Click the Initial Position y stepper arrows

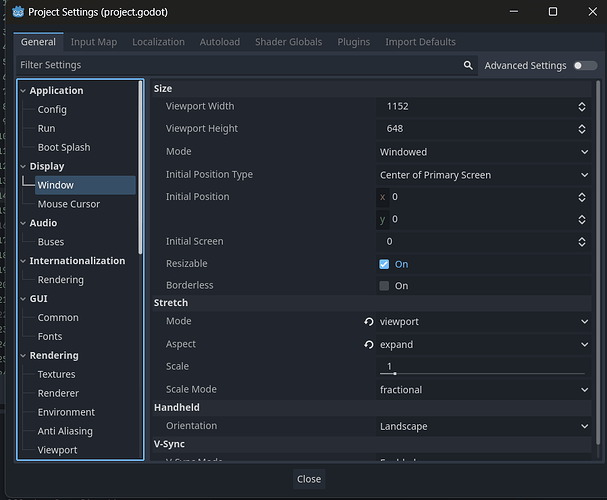[582, 219]
